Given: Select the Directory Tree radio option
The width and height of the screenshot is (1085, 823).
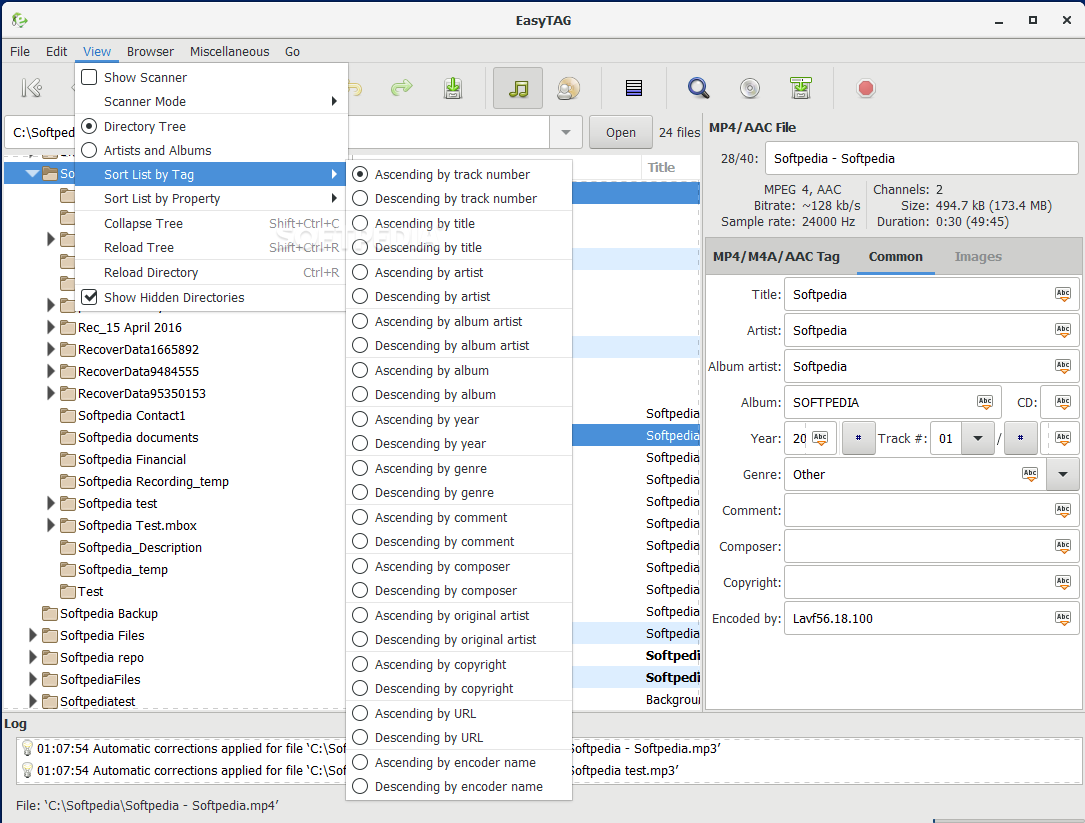Looking at the screenshot, I should click(x=89, y=126).
